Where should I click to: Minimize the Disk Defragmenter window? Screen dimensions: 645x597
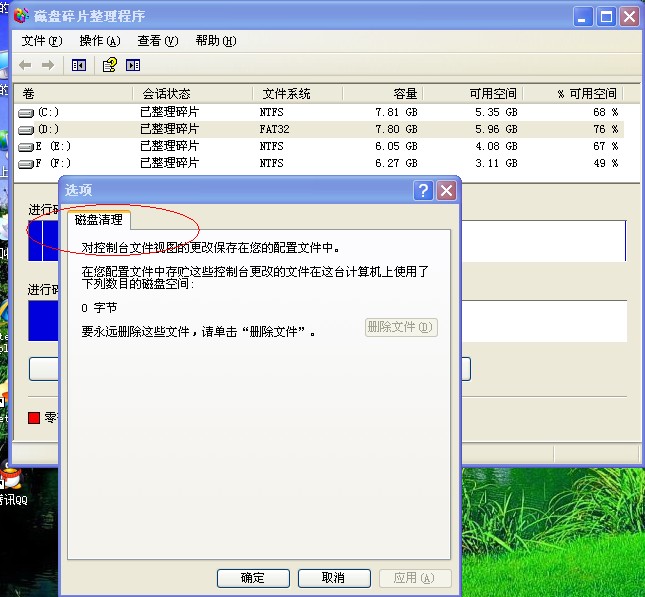pos(582,17)
